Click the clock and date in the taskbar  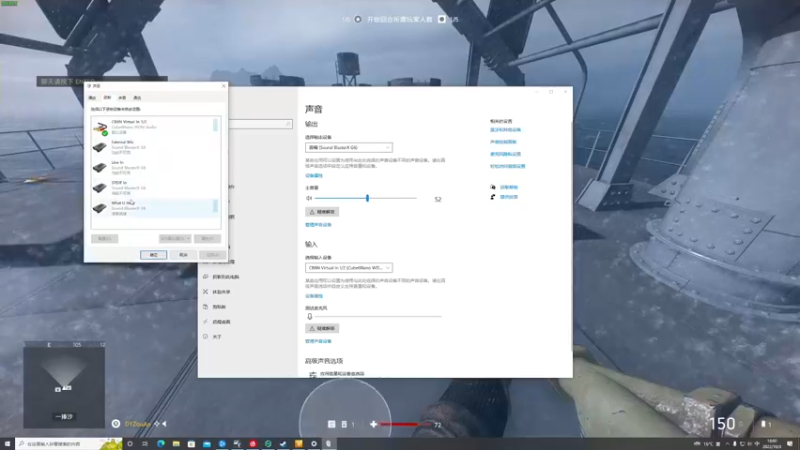(x=772, y=444)
